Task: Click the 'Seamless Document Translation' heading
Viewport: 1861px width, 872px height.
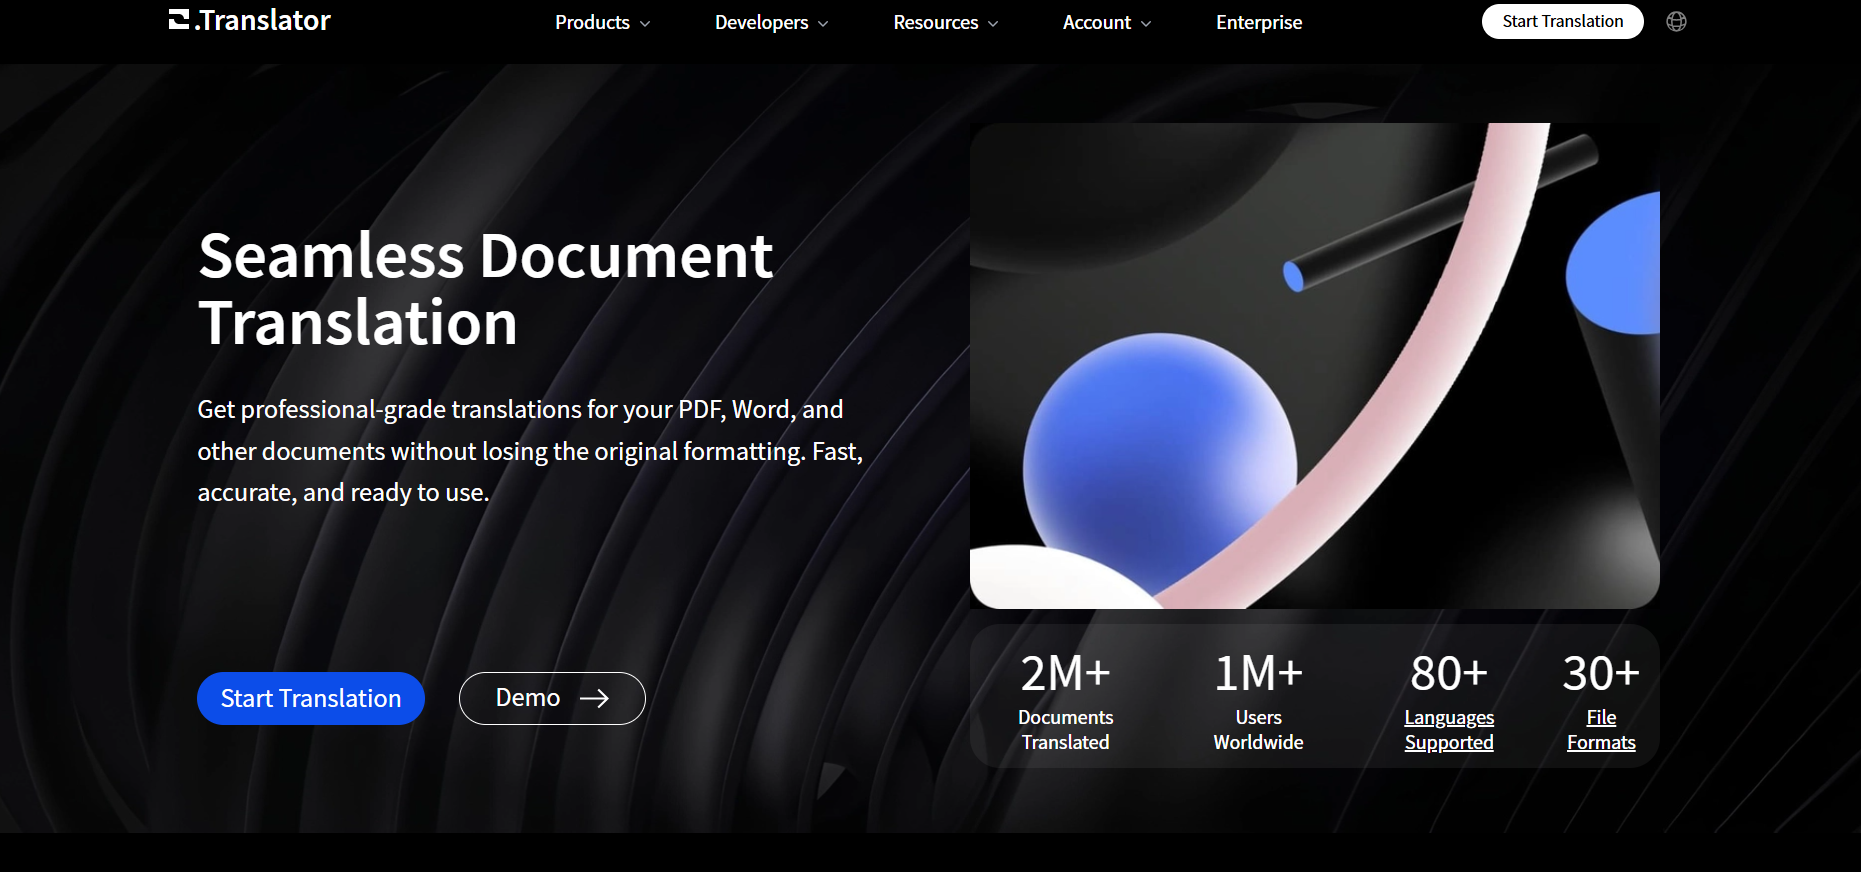Action: coord(485,289)
